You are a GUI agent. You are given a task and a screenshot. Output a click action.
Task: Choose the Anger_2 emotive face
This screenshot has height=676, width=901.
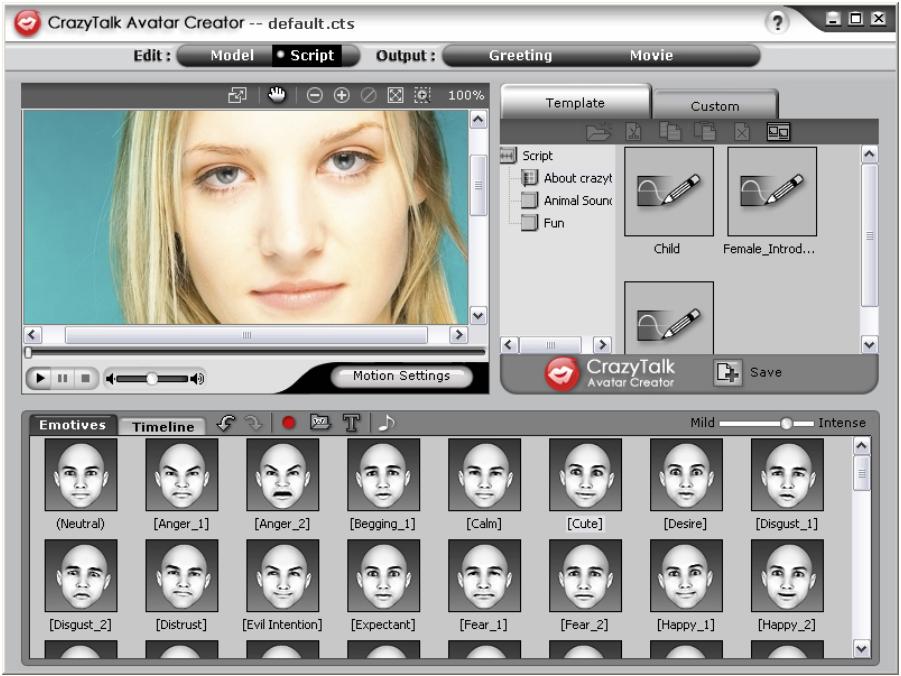[283, 475]
